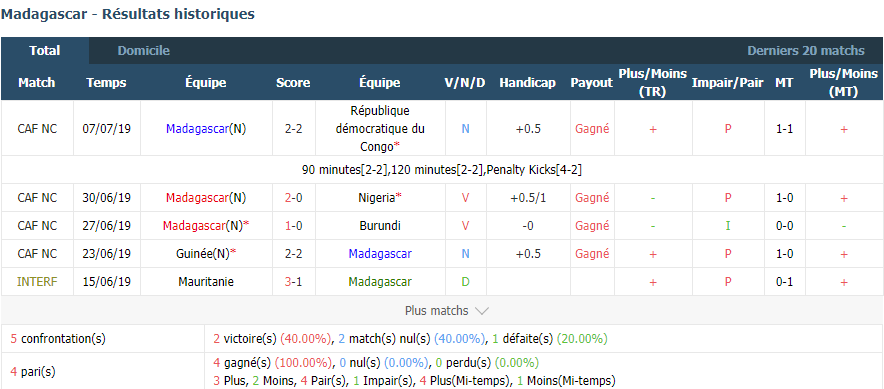The width and height of the screenshot is (884, 389).
Task: Open Mauritanie team link
Action: (x=205, y=281)
